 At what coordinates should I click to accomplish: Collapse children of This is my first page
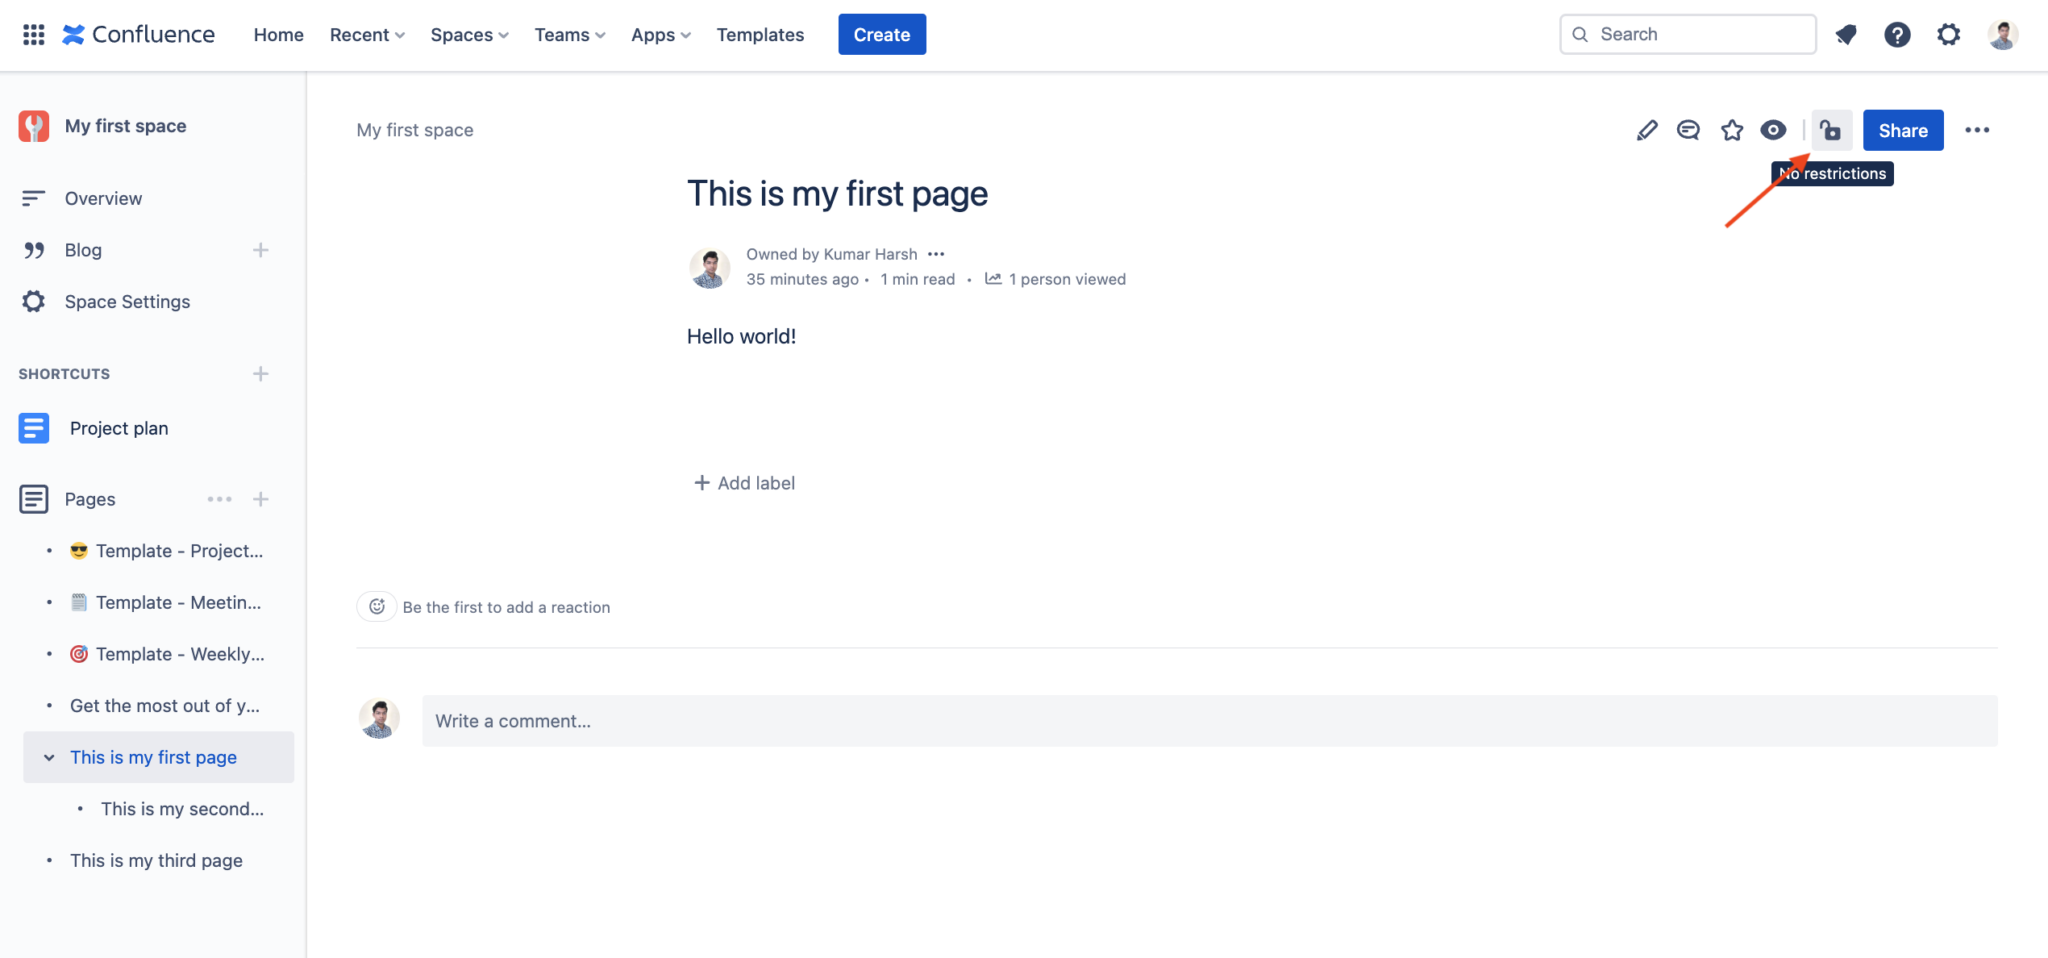49,757
